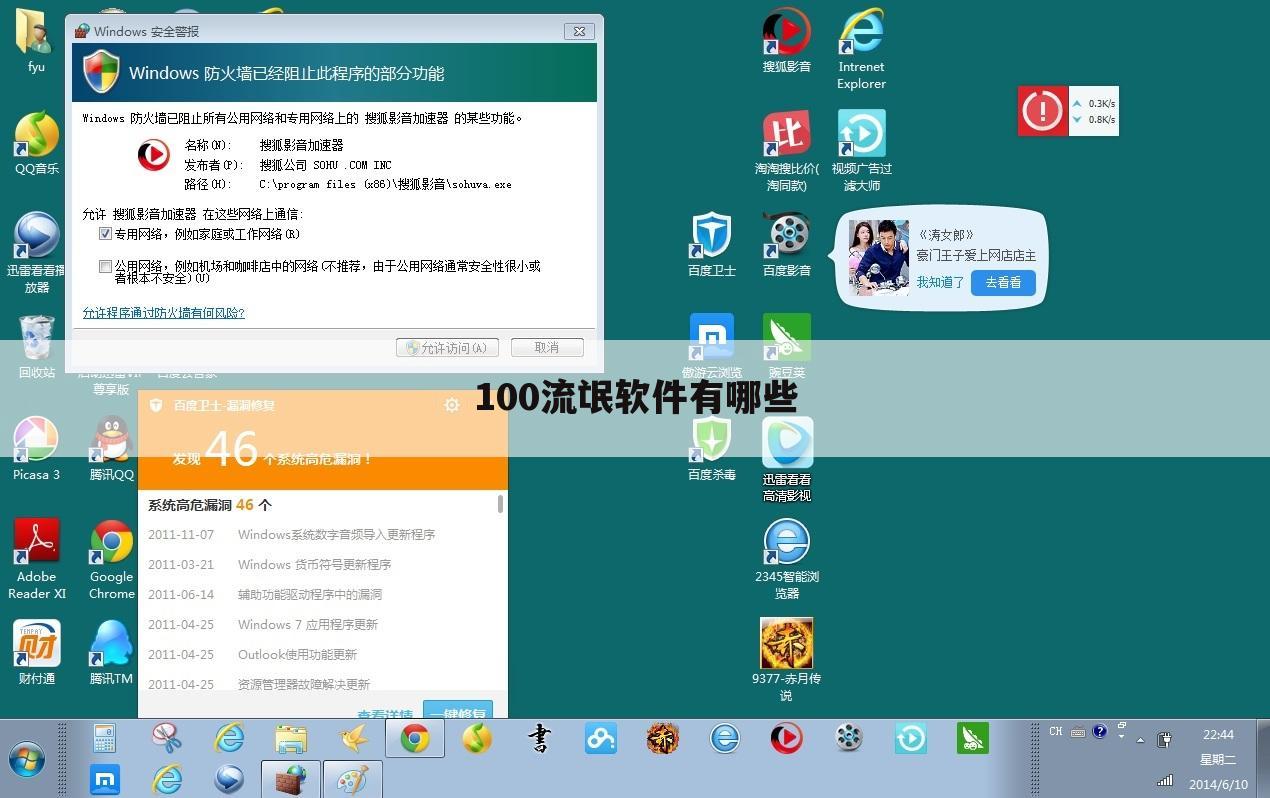
Task: Select row Outlook使用功能更新
Action: coord(318,655)
